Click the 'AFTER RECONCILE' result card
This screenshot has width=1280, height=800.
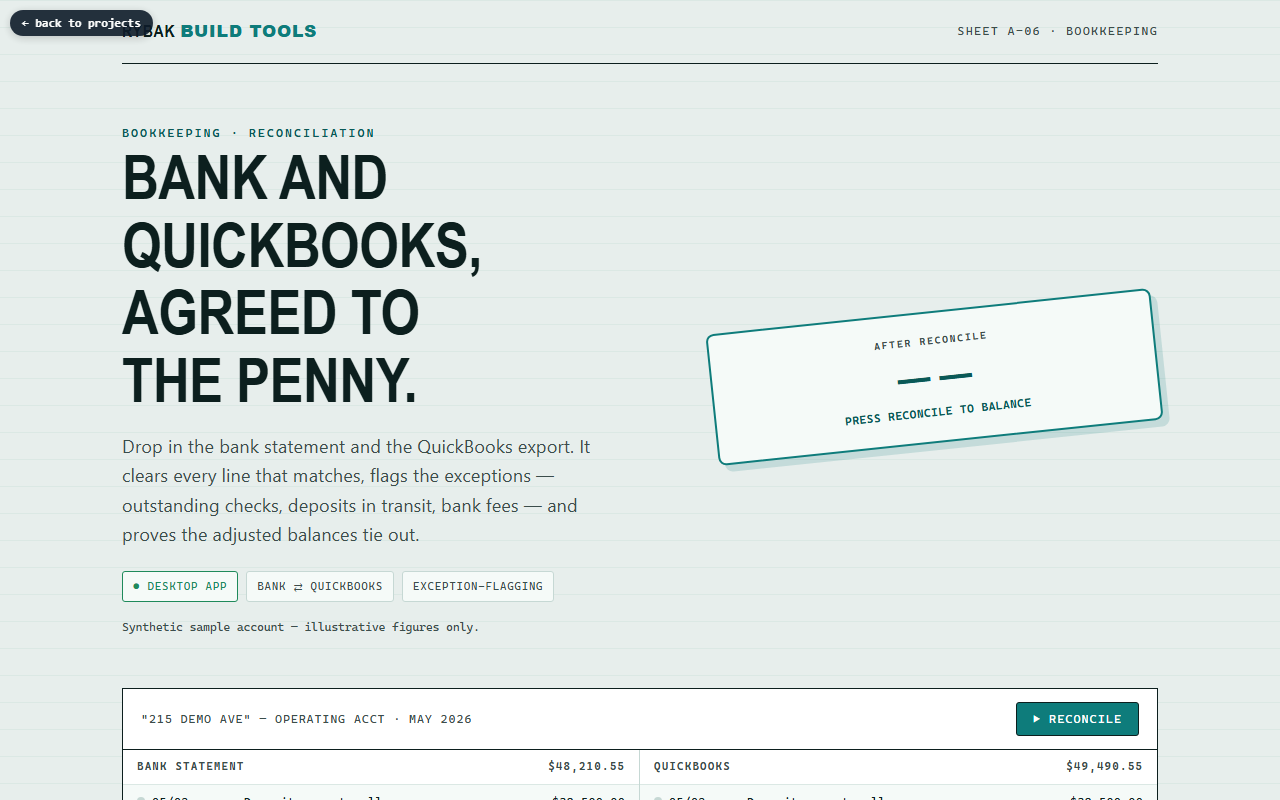coord(934,377)
